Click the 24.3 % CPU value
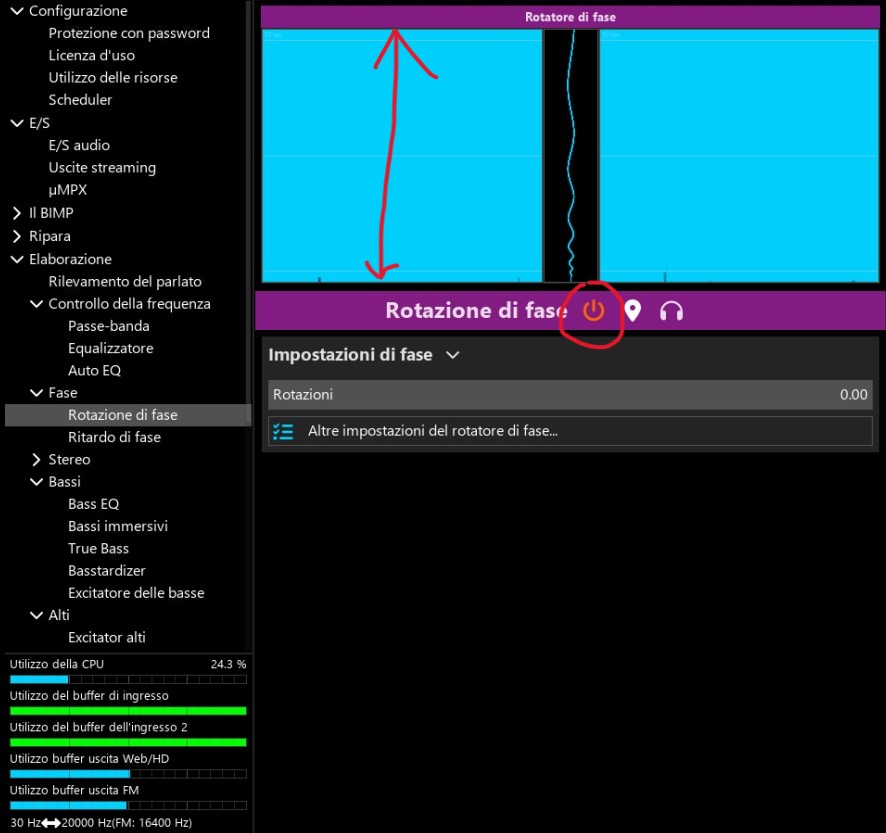Screen dimensions: 886x833 [228, 665]
